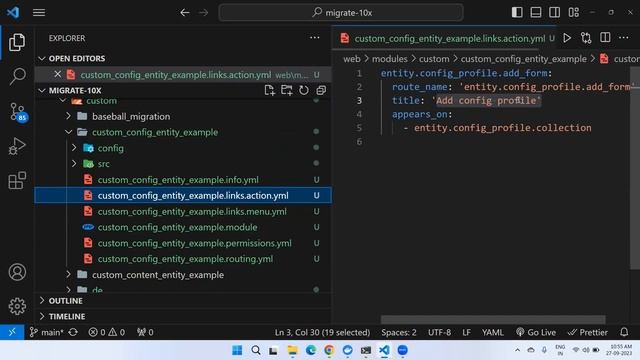The image size is (640, 360).
Task: Click the 'web' breadcrumb segment
Action: click(351, 59)
